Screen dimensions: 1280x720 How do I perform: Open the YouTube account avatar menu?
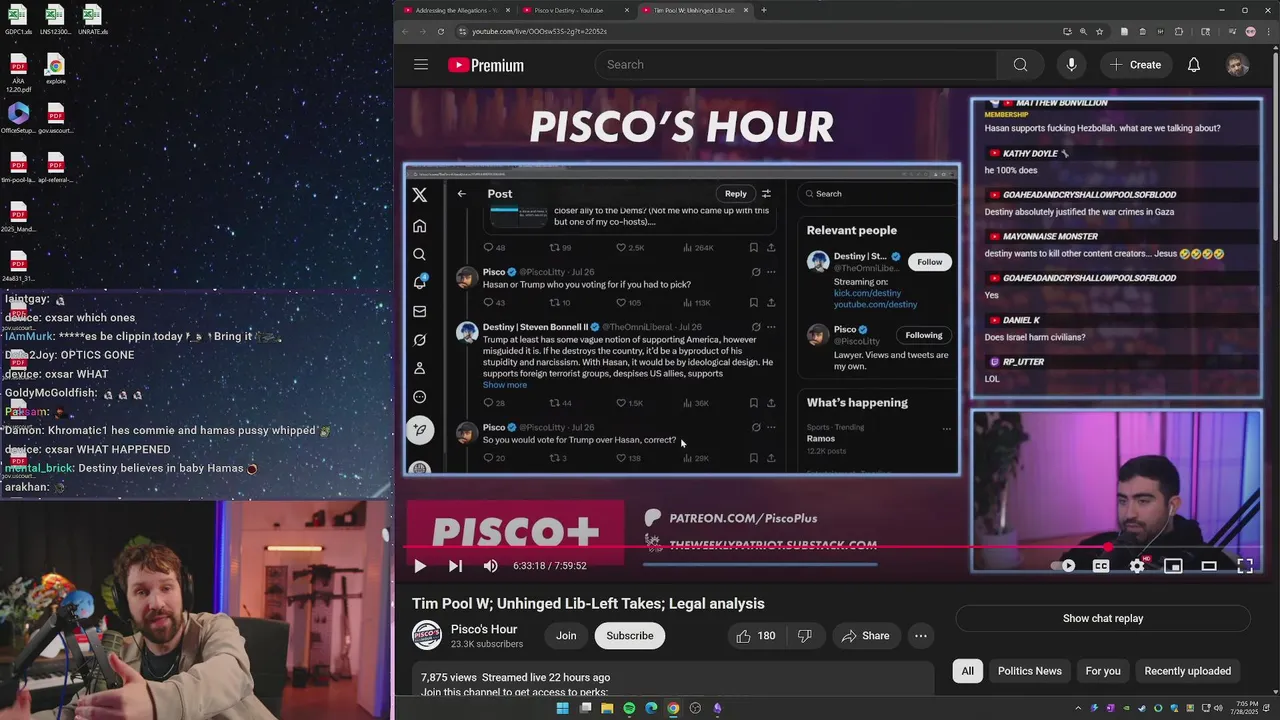click(x=1238, y=65)
